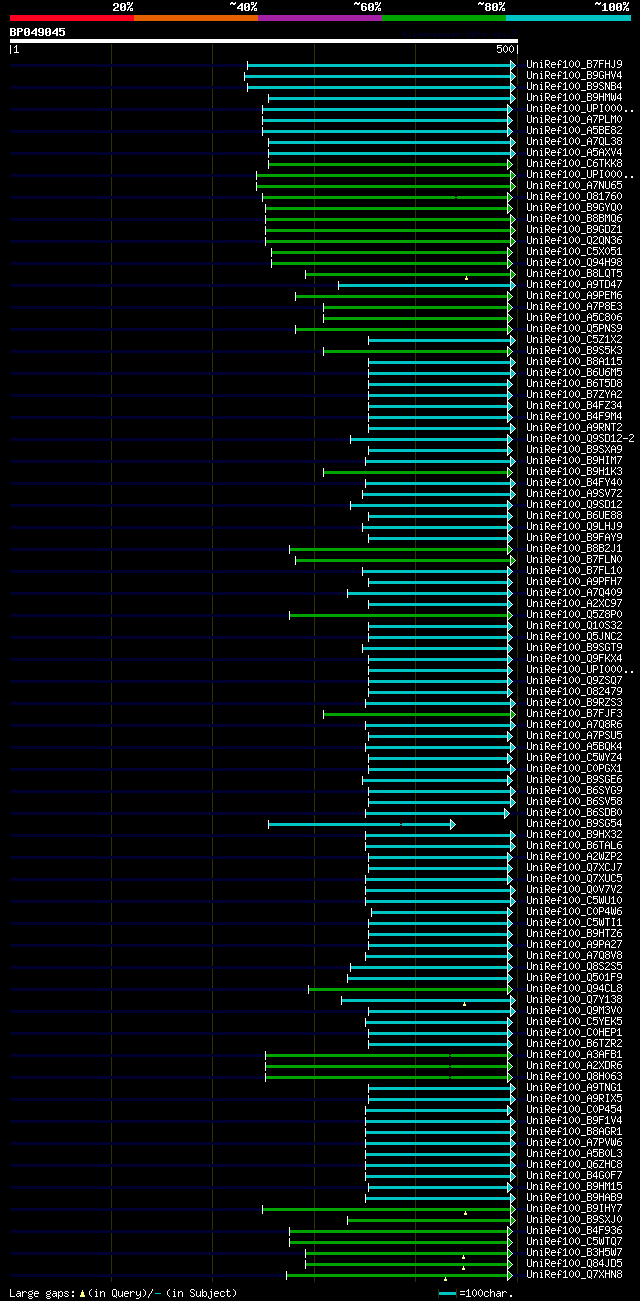This screenshot has width=640, height=1301.
Task: Click the red ~20% identity color bar
Action: (72, 18)
